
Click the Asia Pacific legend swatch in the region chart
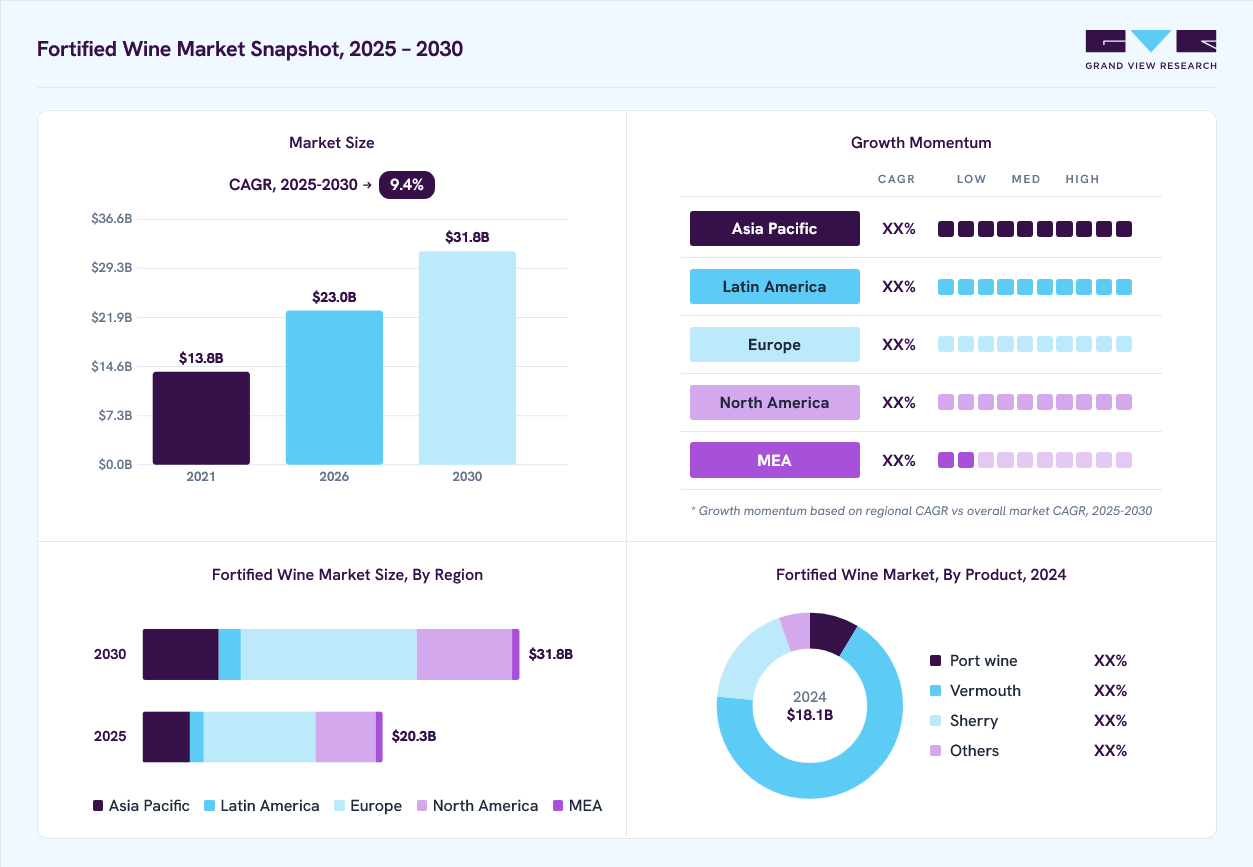(98, 805)
